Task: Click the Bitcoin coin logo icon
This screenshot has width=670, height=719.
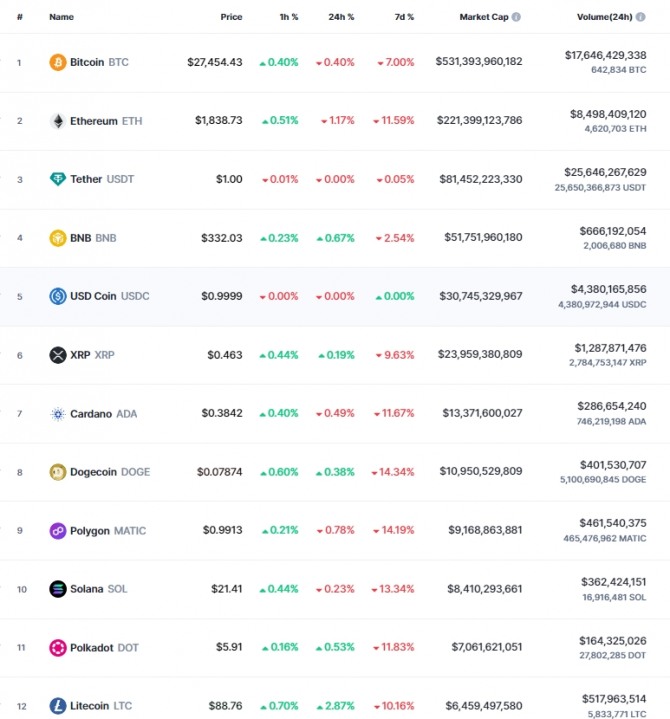Action: 58,62
